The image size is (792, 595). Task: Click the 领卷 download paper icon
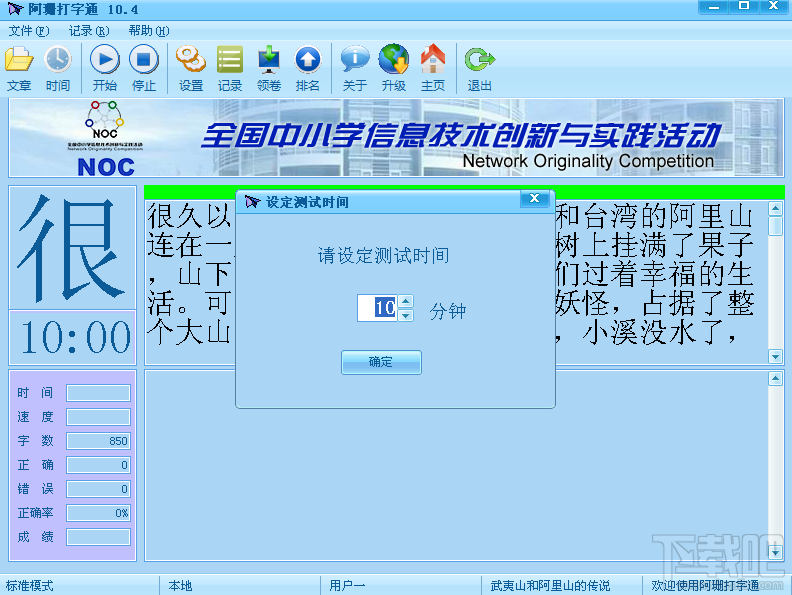[x=269, y=68]
